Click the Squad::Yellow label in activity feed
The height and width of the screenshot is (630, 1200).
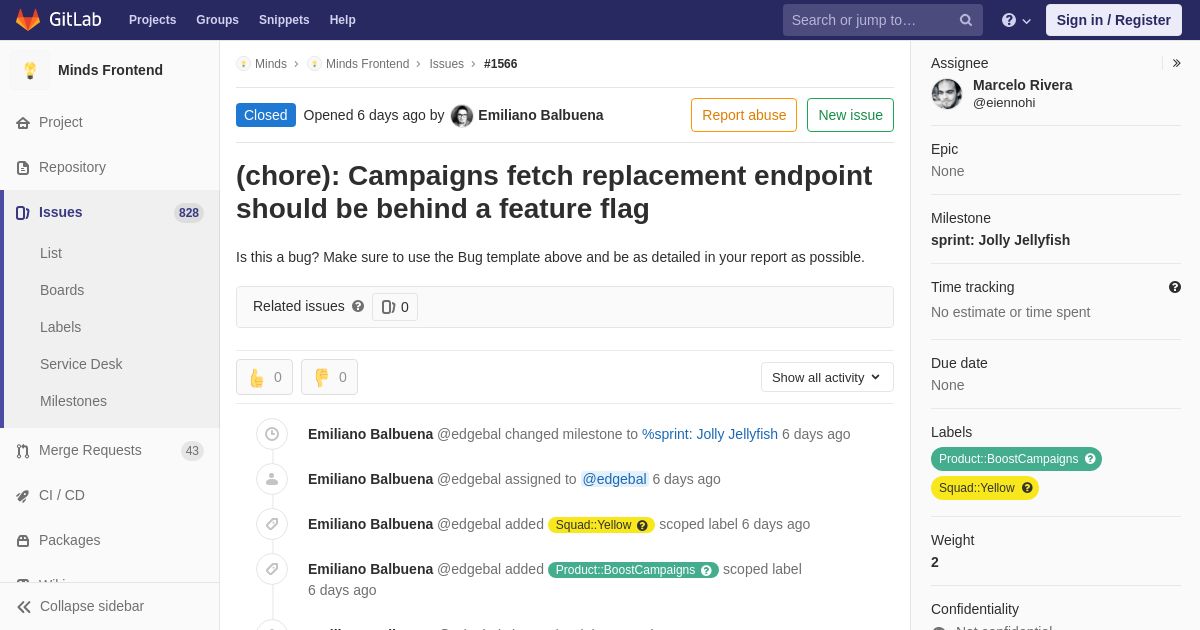601,525
